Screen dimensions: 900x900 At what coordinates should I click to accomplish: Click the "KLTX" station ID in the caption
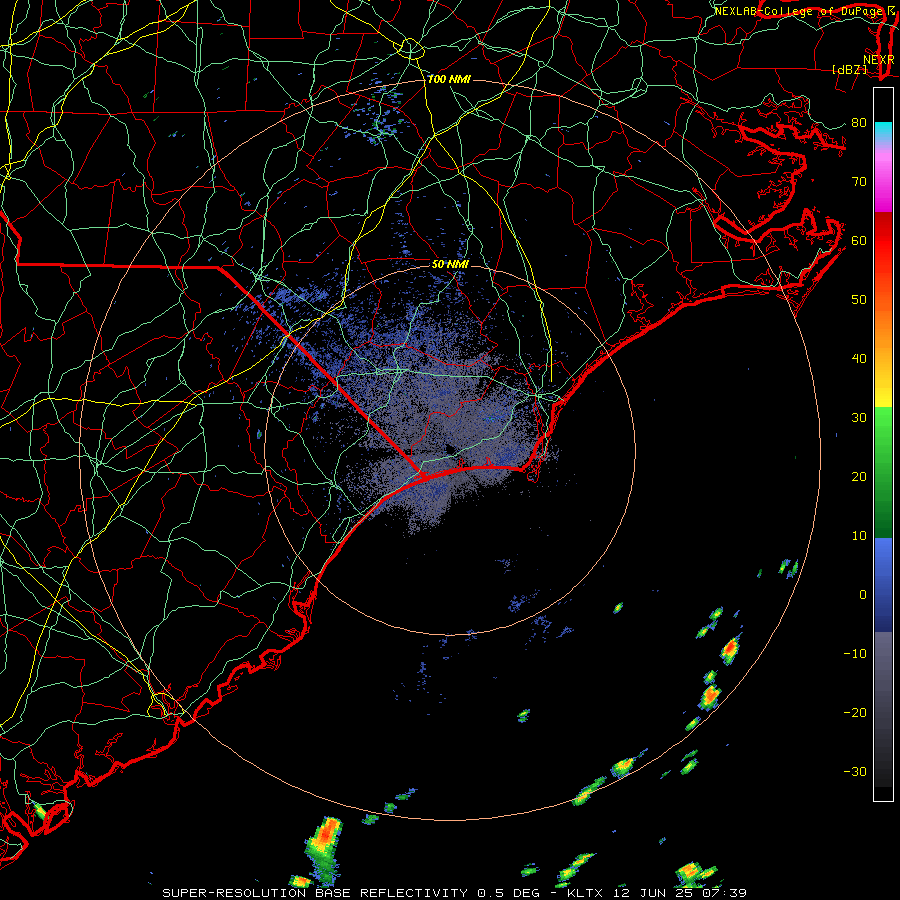(x=586, y=893)
